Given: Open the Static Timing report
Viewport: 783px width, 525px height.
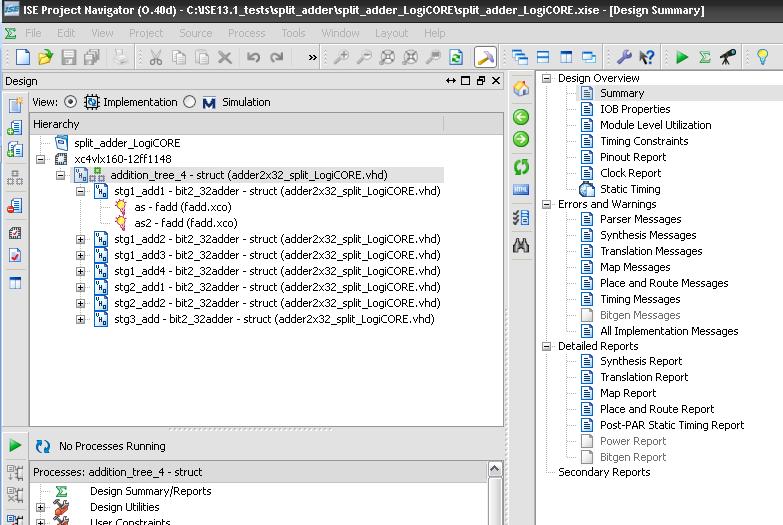Looking at the screenshot, I should click(630, 189).
